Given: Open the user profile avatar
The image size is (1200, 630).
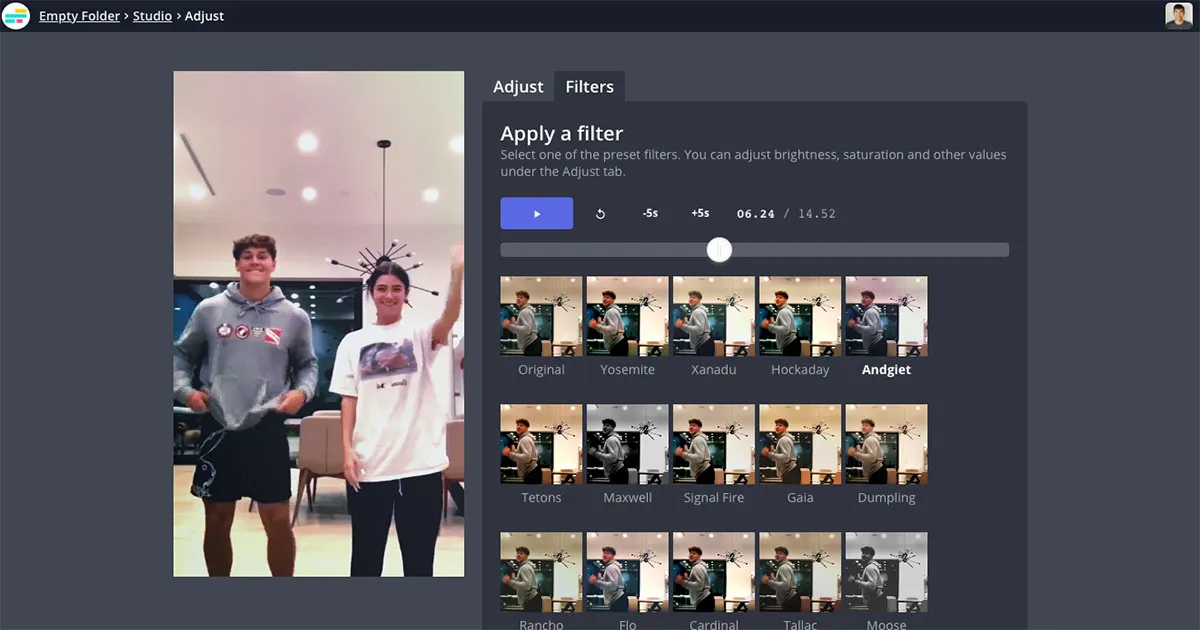Looking at the screenshot, I should click(x=1179, y=16).
